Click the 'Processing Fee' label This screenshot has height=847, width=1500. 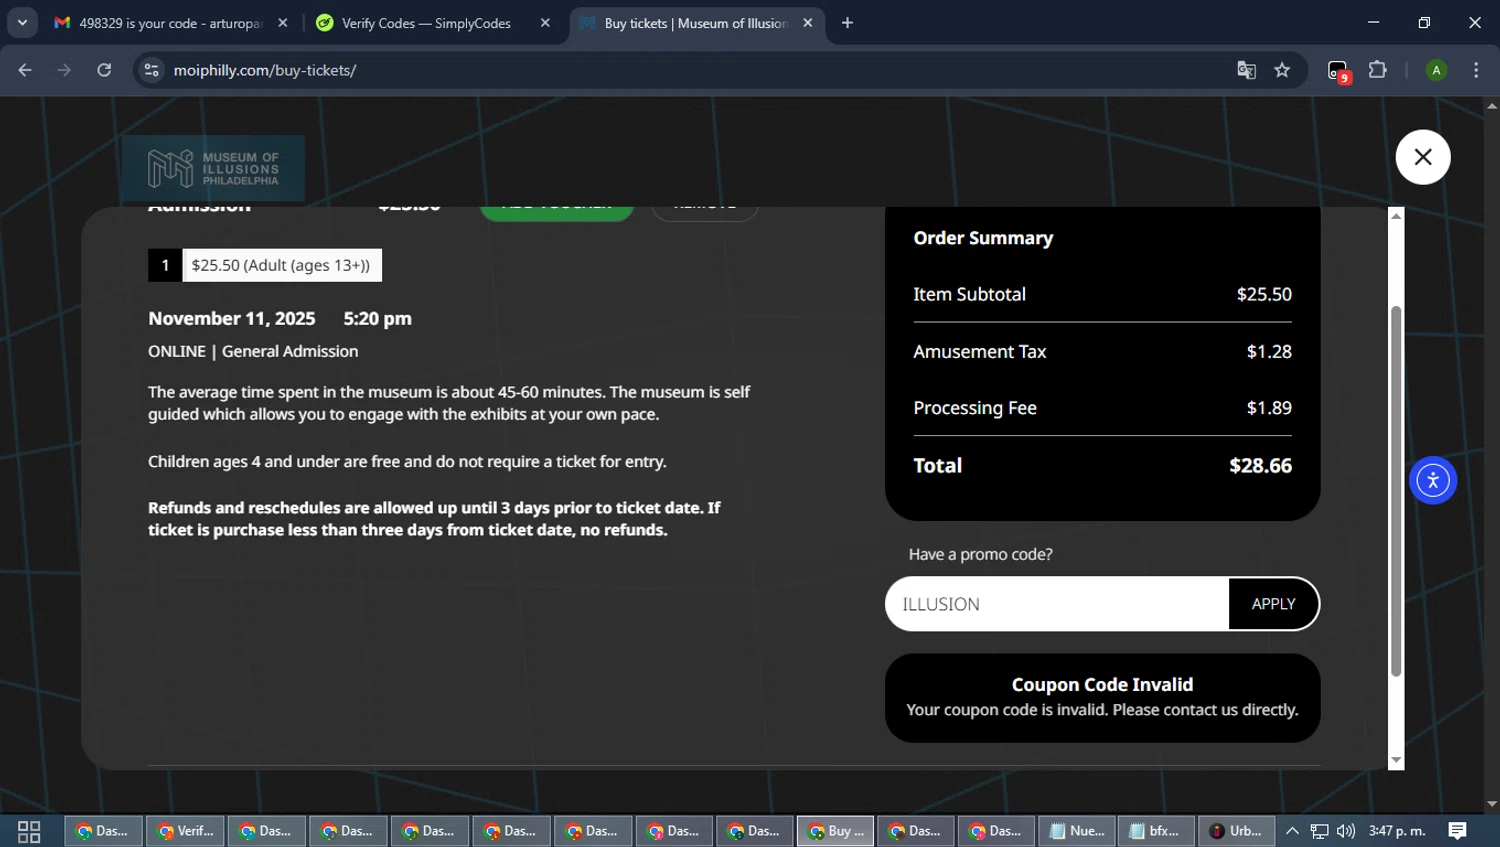[975, 408]
